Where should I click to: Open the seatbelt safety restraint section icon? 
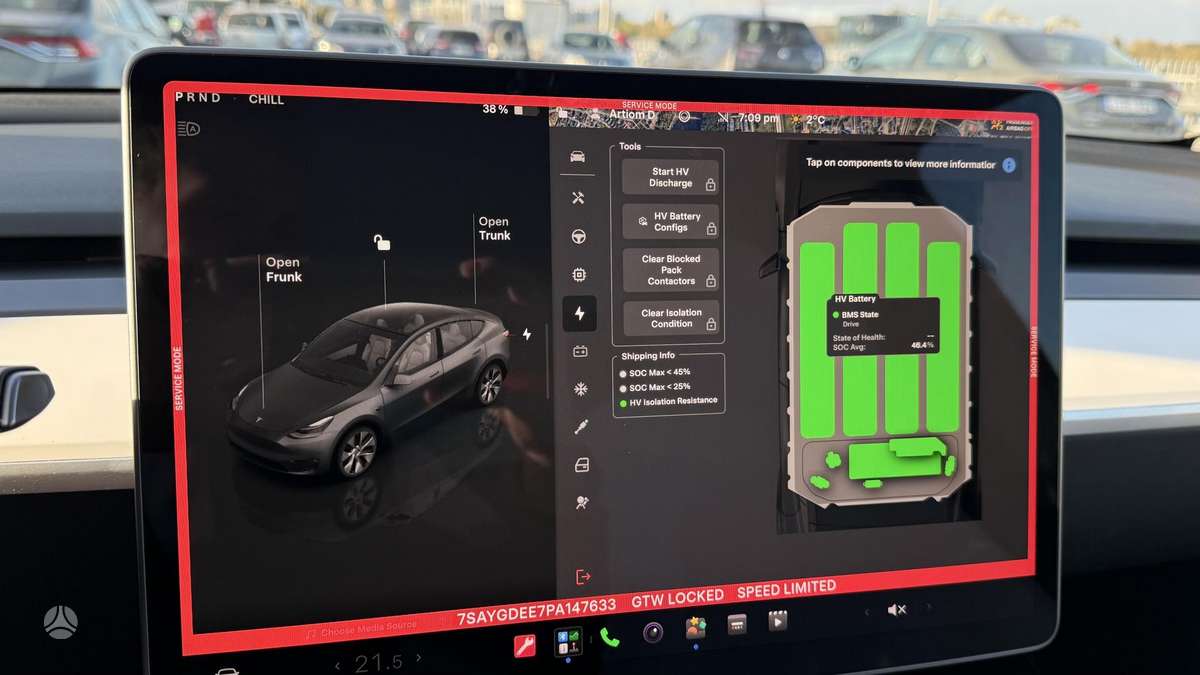[x=581, y=427]
